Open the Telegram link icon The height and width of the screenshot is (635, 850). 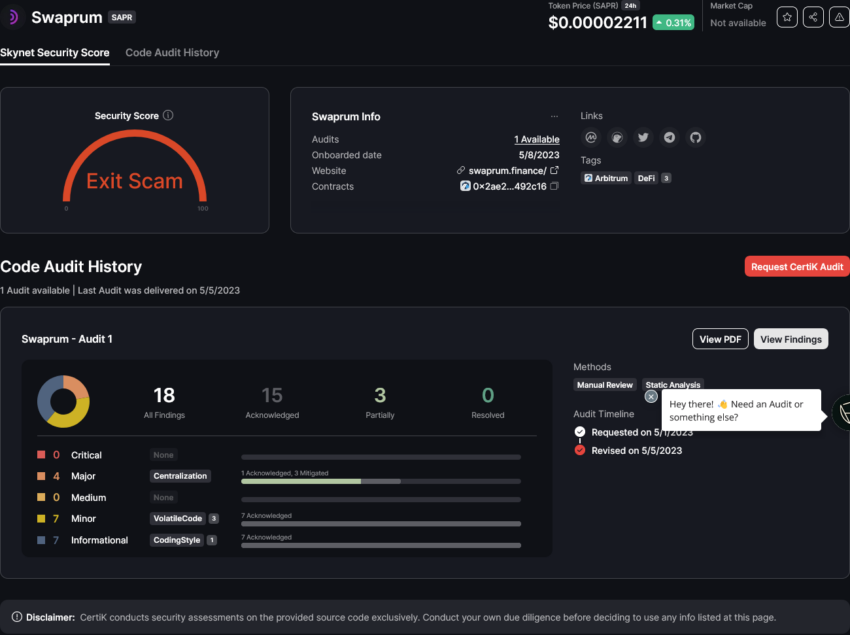click(x=669, y=138)
